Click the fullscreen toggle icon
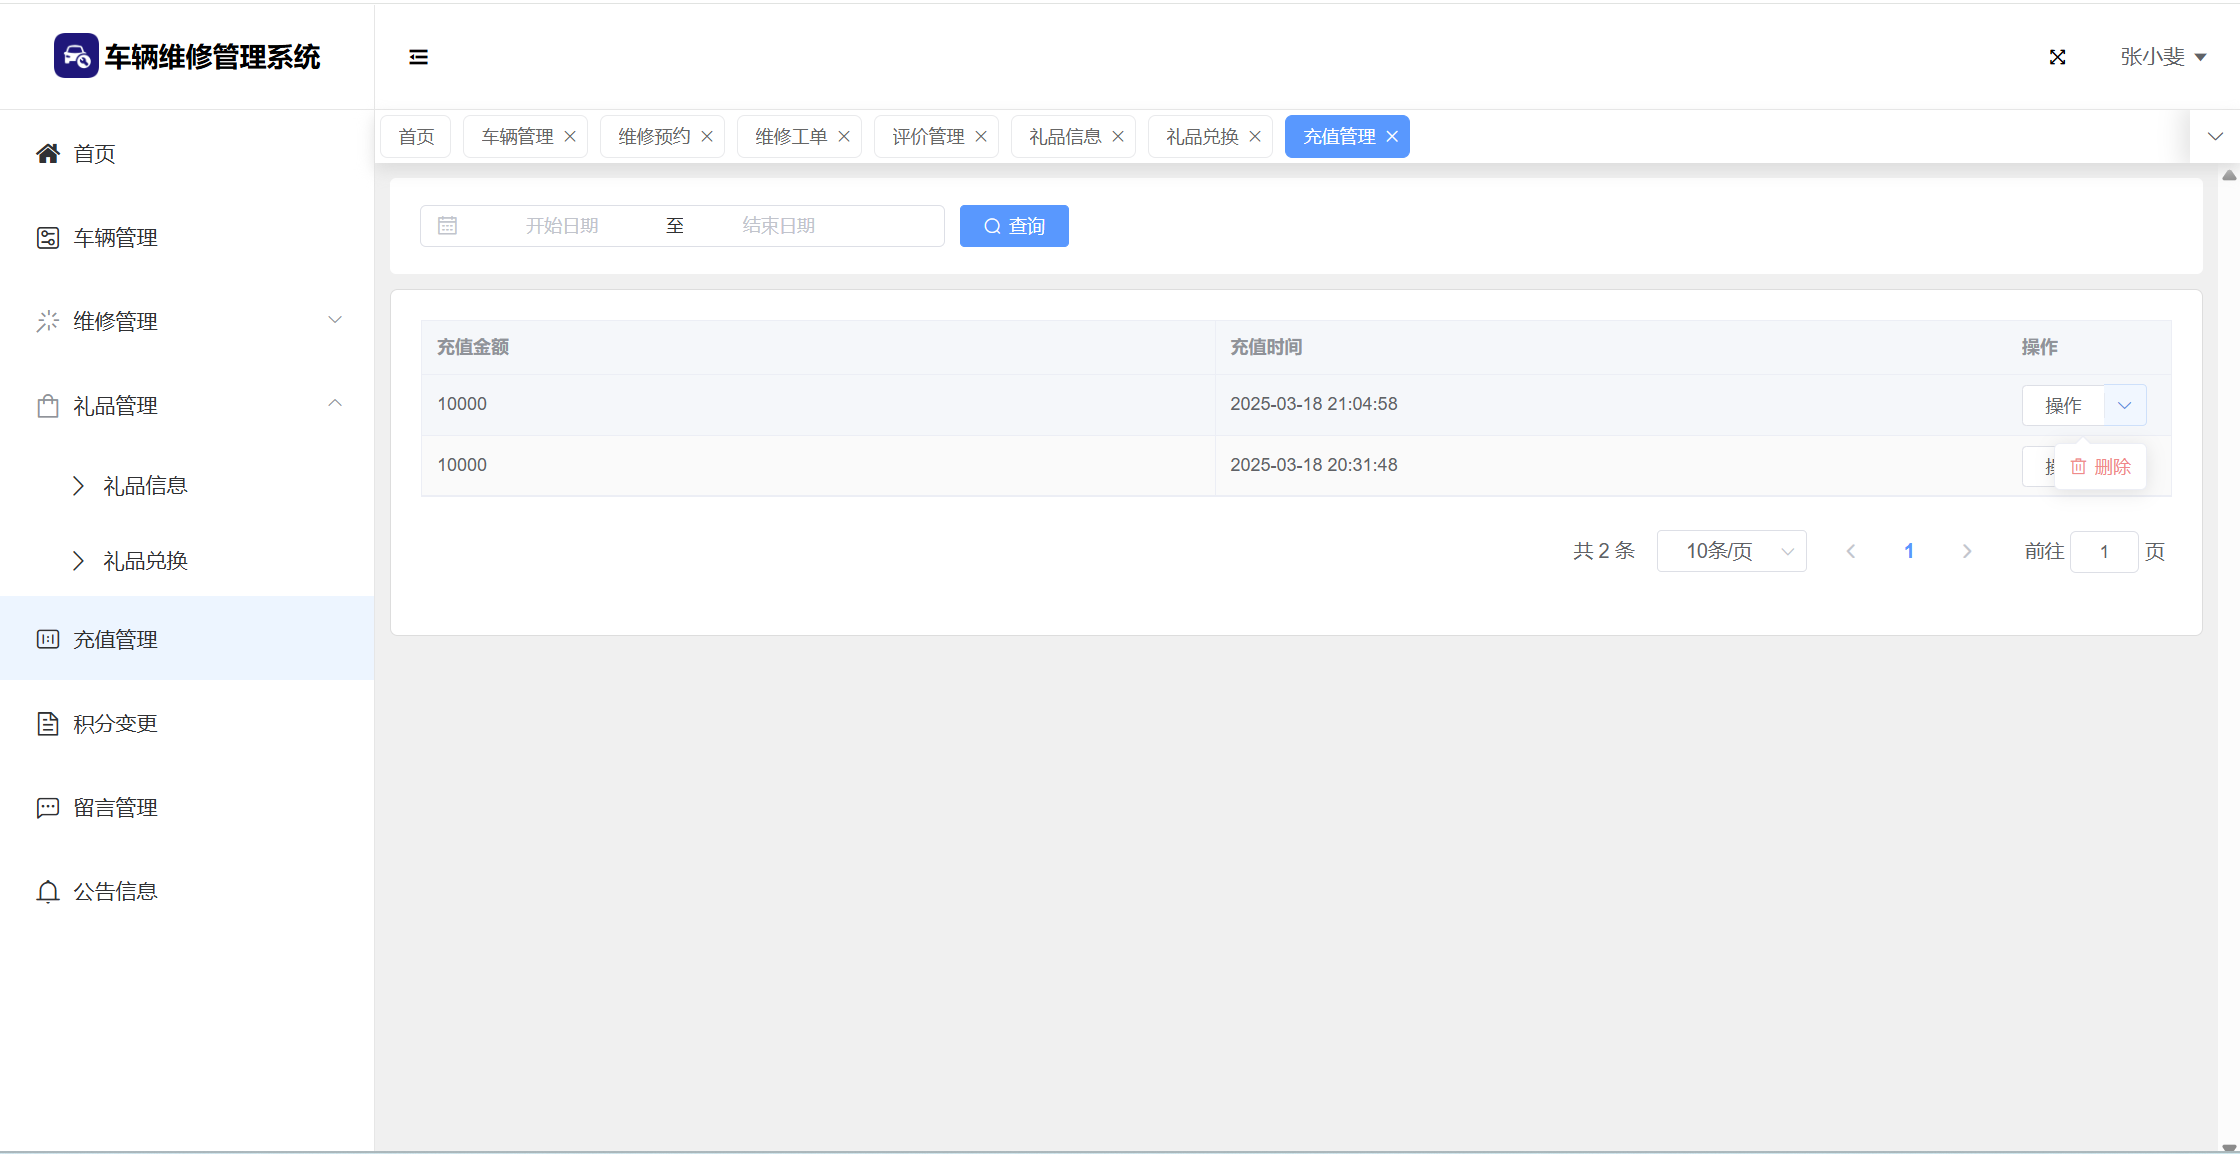The image size is (2240, 1154). (2057, 57)
